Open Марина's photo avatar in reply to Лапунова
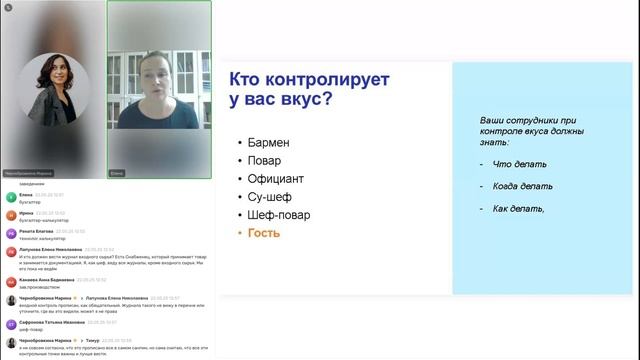 coord(11,301)
